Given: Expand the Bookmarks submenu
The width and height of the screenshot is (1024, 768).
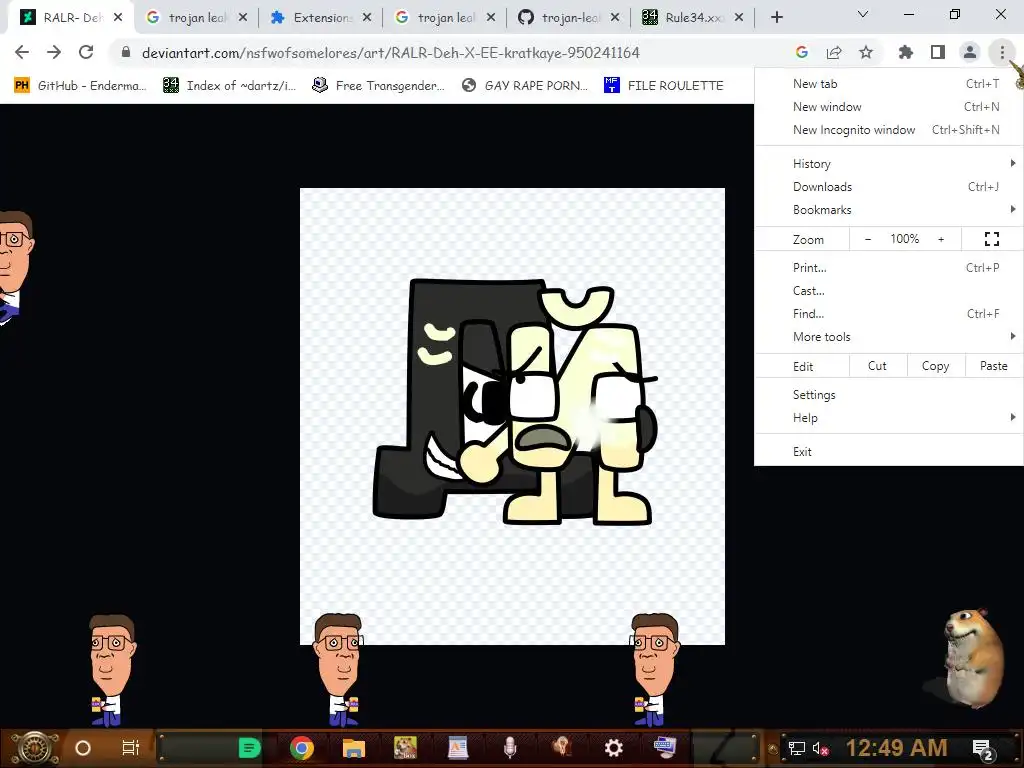Looking at the screenshot, I should coord(889,210).
